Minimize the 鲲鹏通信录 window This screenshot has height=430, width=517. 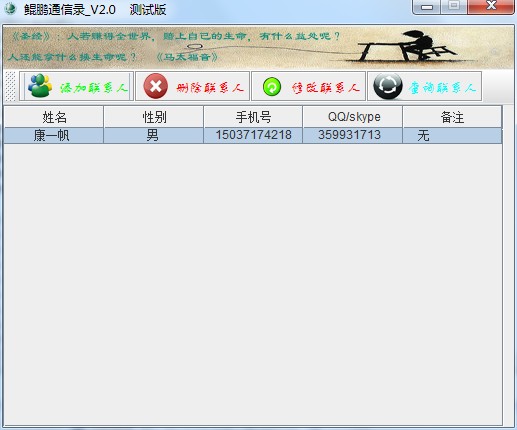point(427,7)
